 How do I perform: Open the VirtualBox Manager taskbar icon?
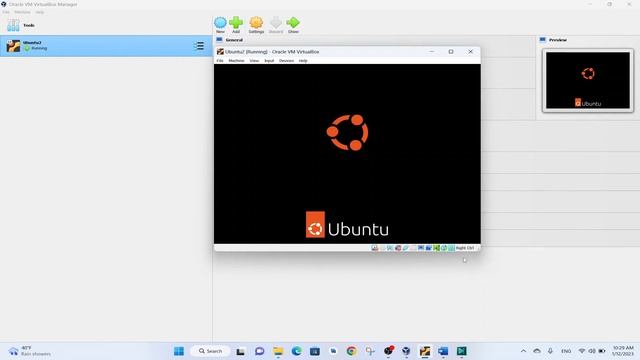[x=406, y=351]
